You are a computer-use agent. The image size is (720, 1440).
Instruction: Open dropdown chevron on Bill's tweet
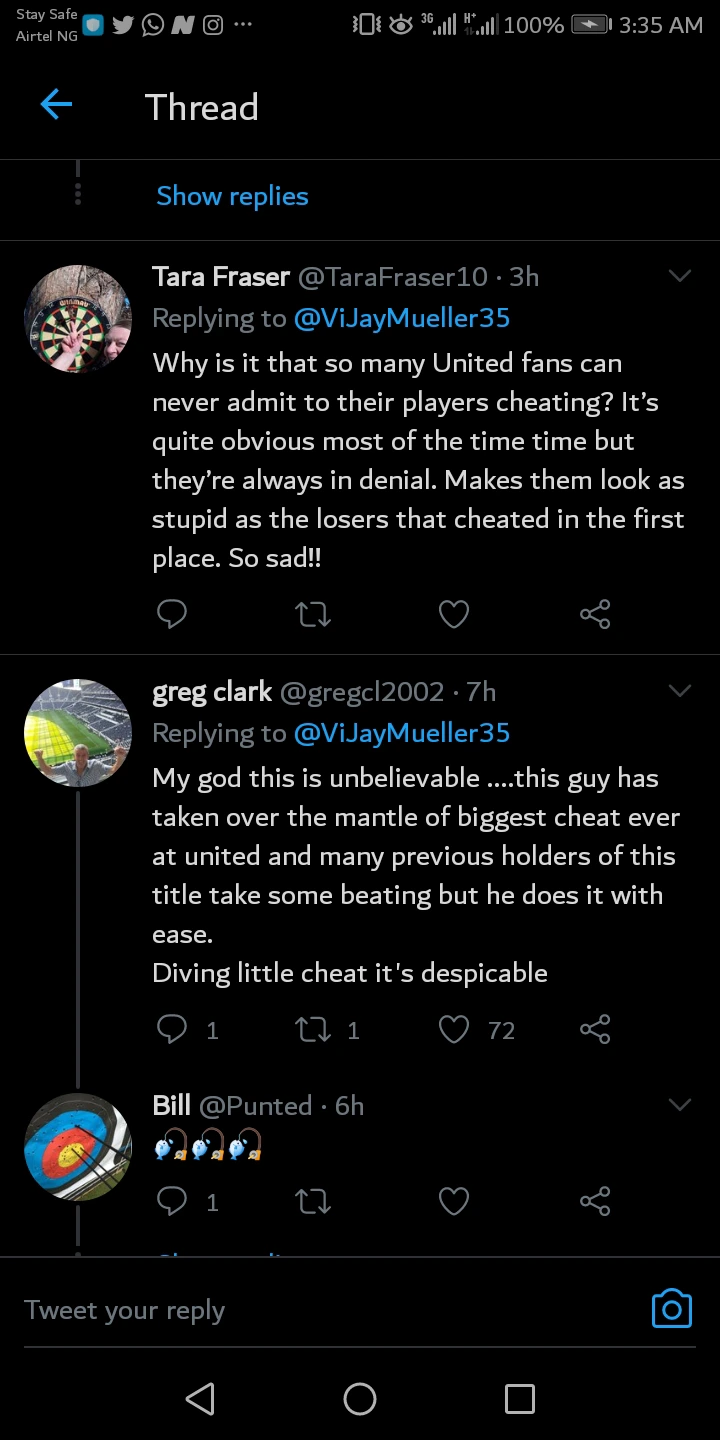coord(680,1105)
